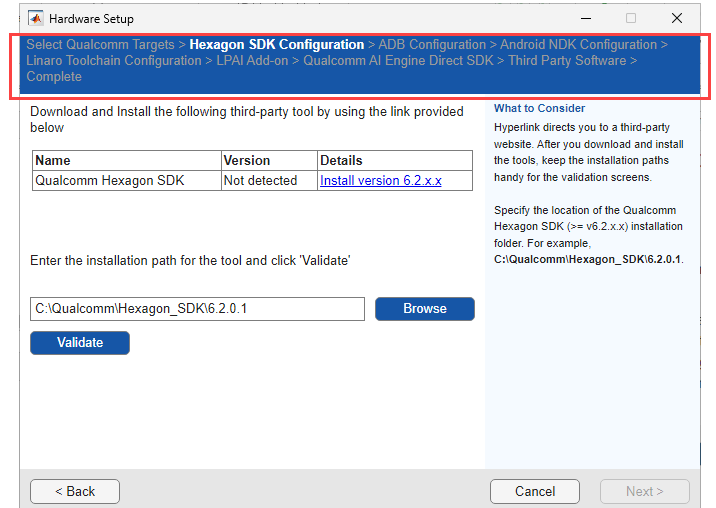Click the MATLAB icon in title bar
This screenshot has width=716, height=508.
[35, 18]
